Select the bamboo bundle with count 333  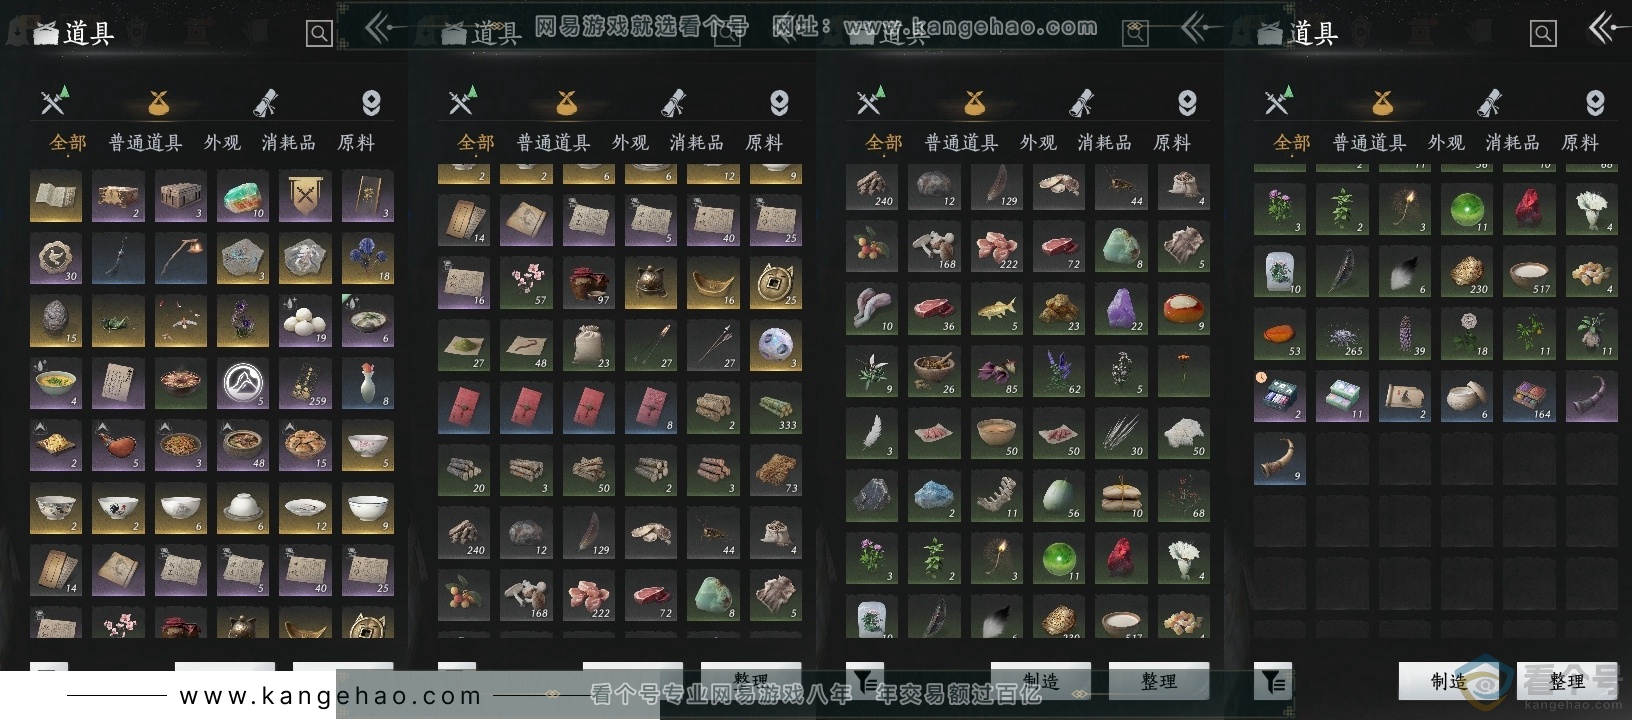click(776, 408)
